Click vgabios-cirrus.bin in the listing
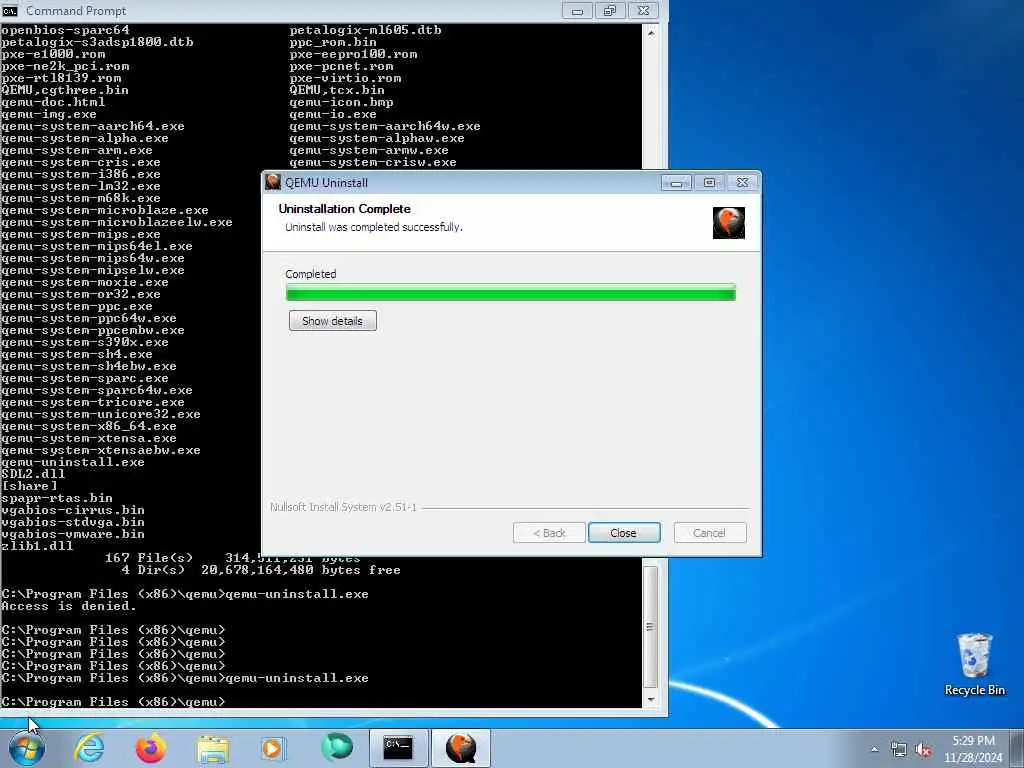Image resolution: width=1024 pixels, height=768 pixels. pos(73,510)
